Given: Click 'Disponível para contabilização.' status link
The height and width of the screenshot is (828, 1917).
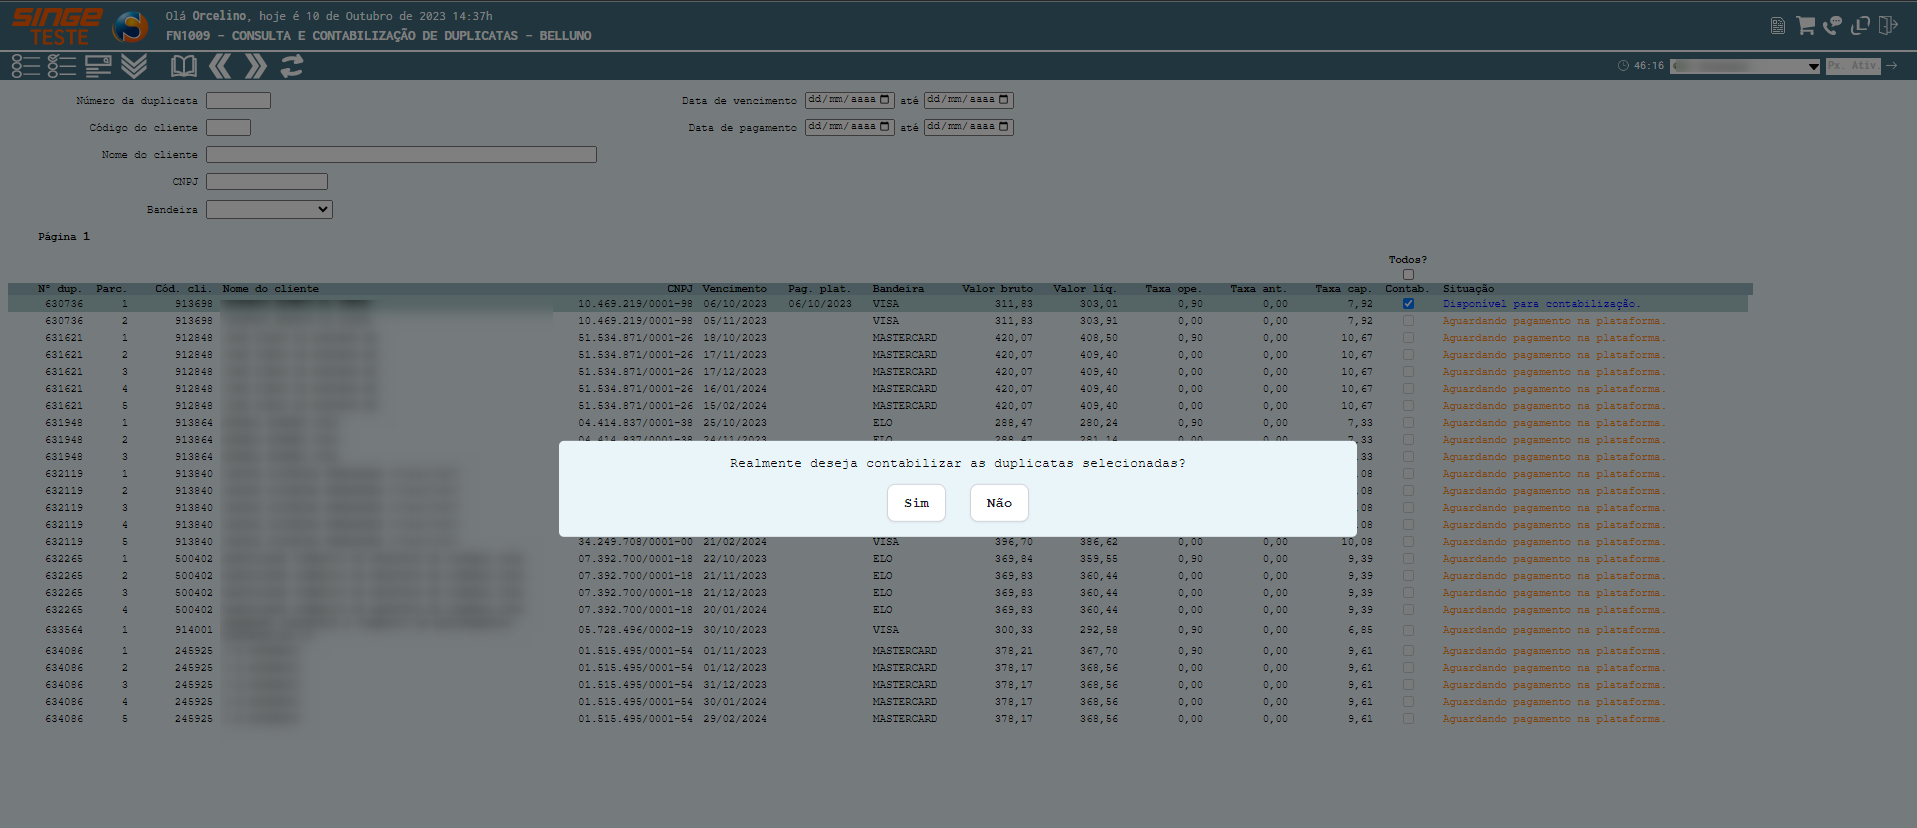Looking at the screenshot, I should click(x=1541, y=304).
